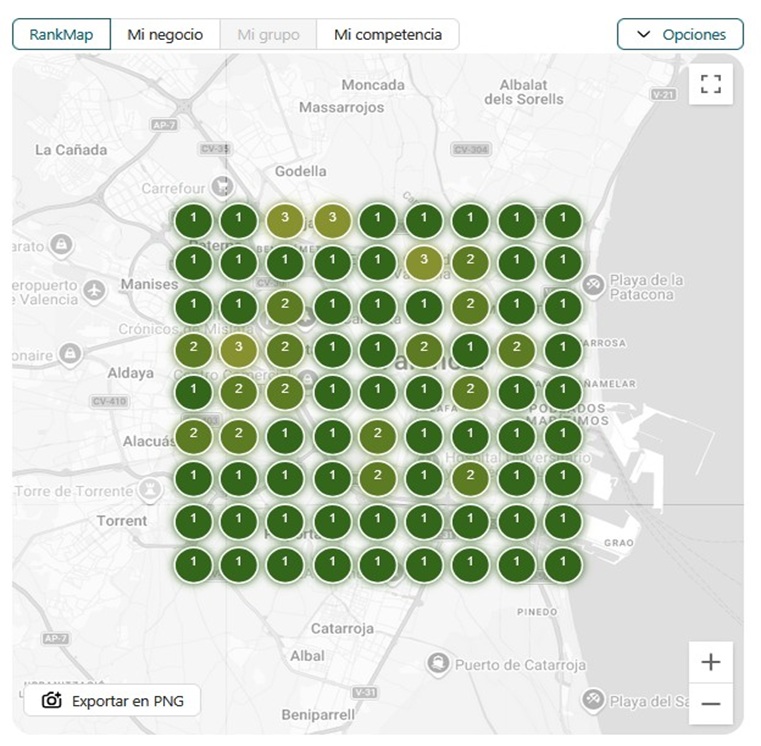761x746 pixels.
Task: Click the top-left rank 1 grid marker
Action: pos(193,220)
